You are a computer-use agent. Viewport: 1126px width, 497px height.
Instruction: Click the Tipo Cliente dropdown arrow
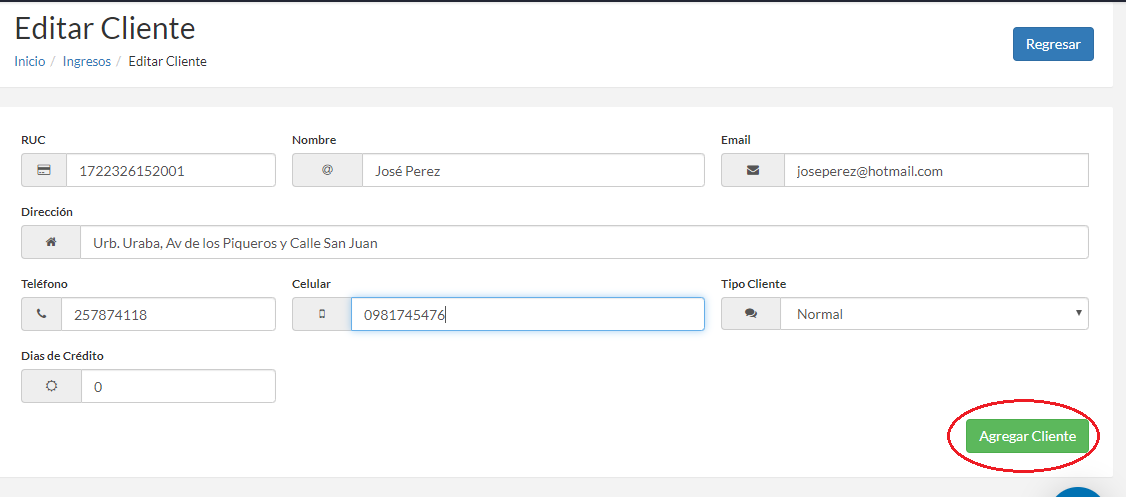pyautogui.click(x=1078, y=313)
